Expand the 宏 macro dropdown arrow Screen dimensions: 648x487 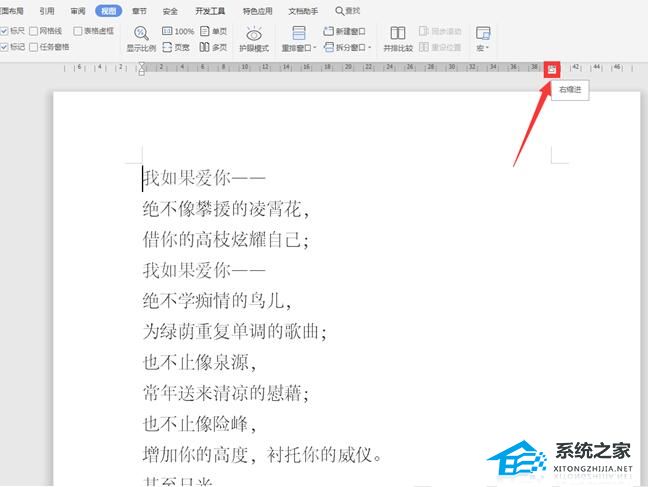487,48
